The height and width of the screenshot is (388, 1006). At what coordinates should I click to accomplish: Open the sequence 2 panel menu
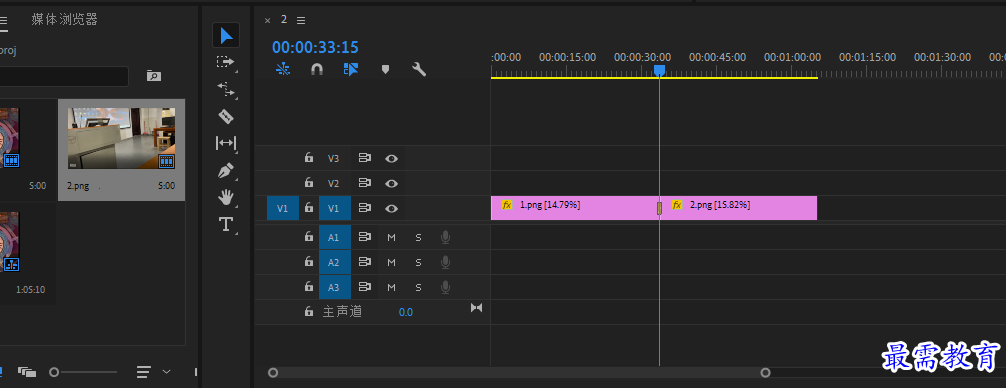(301, 20)
